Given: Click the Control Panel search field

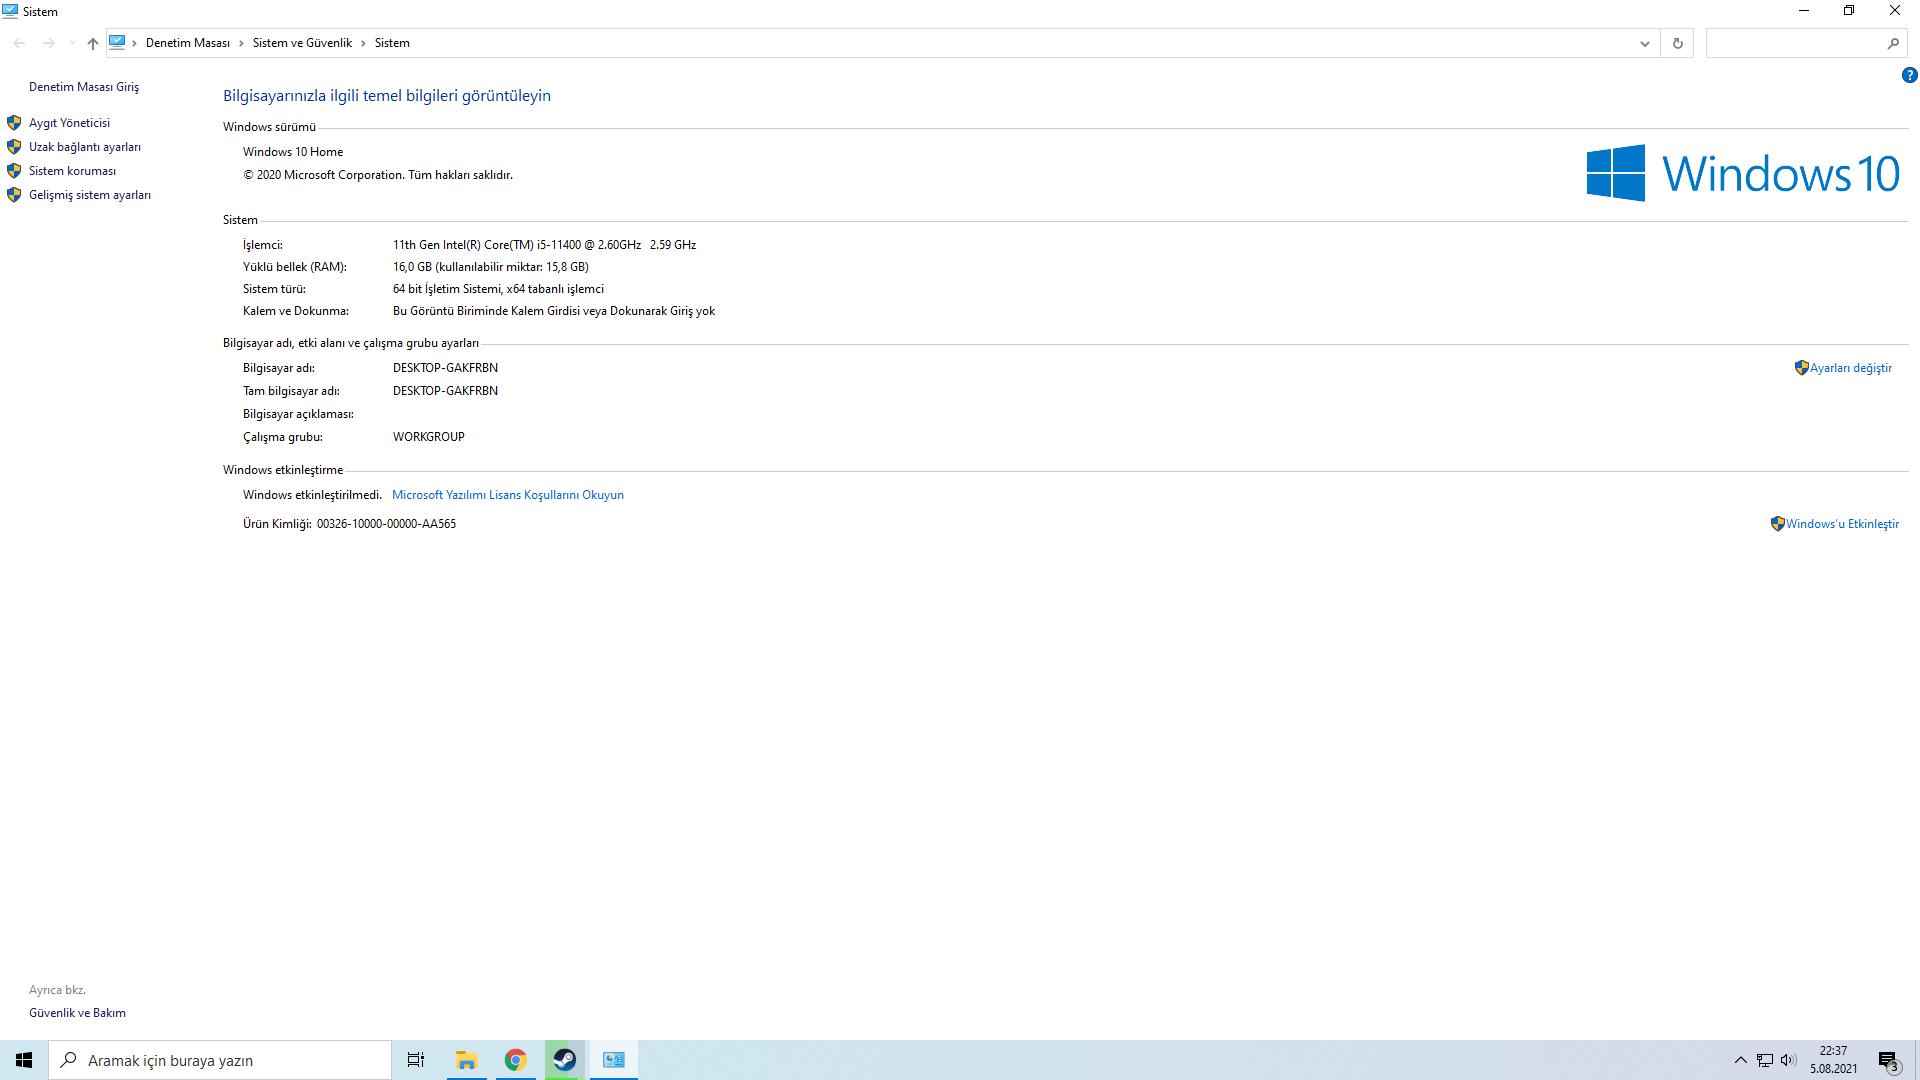Looking at the screenshot, I should click(x=1795, y=43).
